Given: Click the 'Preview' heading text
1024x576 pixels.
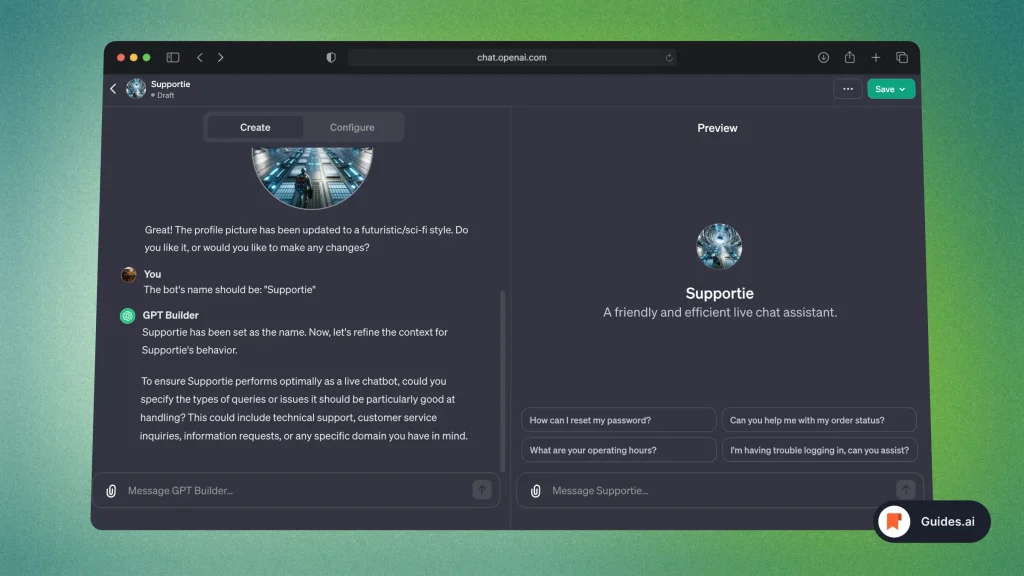Looking at the screenshot, I should [717, 128].
